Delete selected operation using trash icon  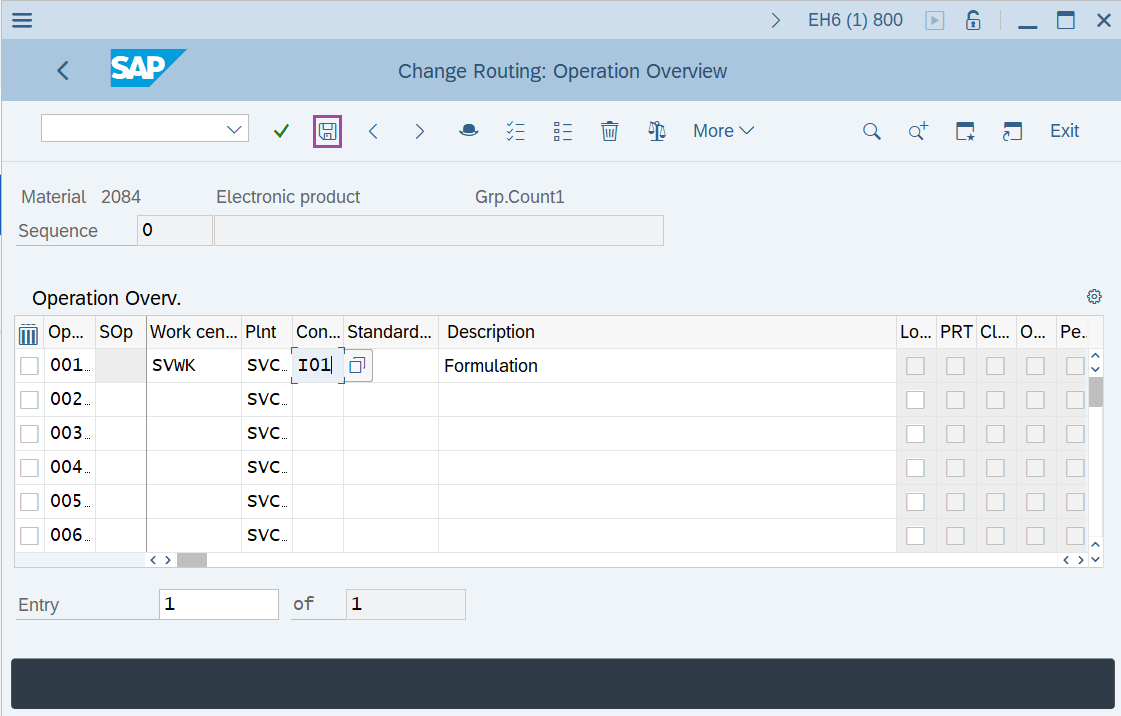(x=609, y=130)
